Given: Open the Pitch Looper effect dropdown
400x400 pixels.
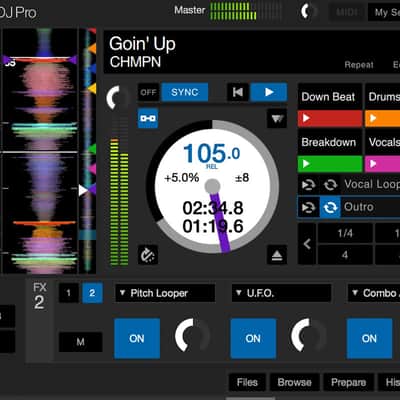Looking at the screenshot, I should pos(165,293).
